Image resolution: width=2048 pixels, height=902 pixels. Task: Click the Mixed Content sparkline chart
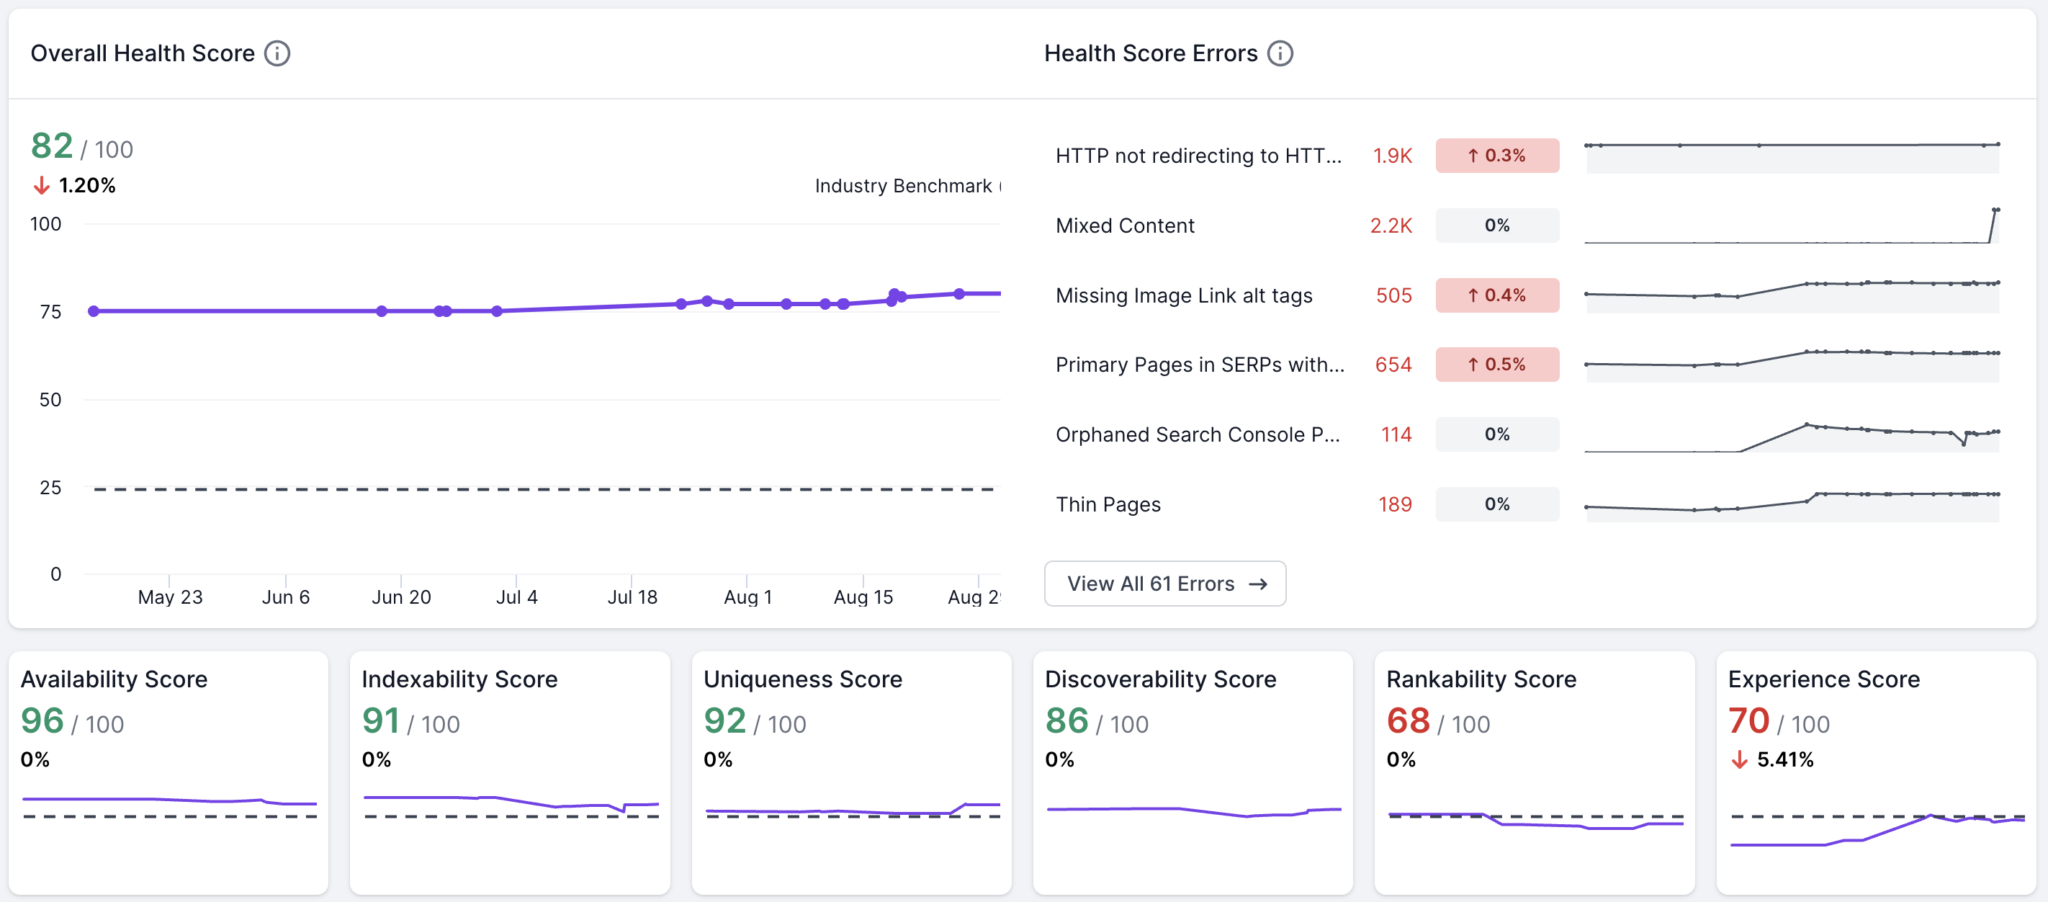click(x=1792, y=226)
